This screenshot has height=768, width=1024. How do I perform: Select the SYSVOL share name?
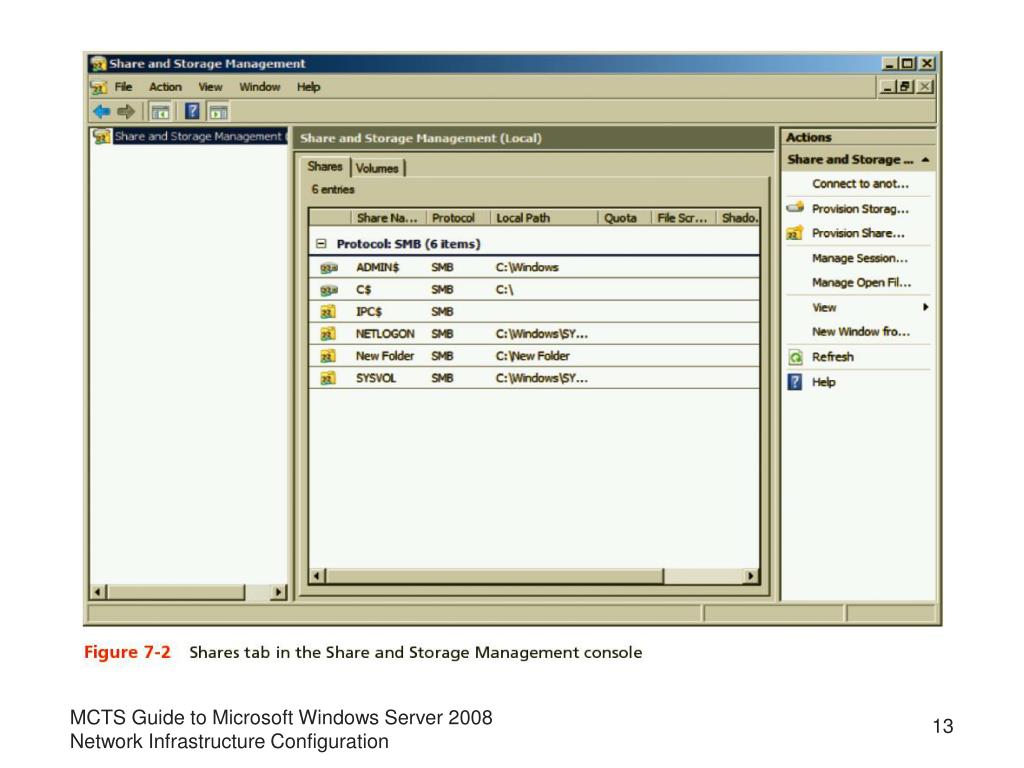(x=376, y=379)
